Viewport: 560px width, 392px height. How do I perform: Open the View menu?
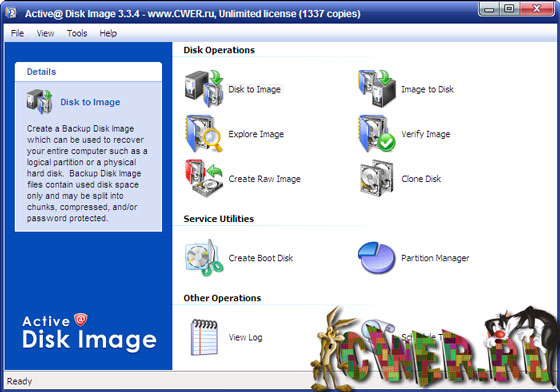(45, 33)
